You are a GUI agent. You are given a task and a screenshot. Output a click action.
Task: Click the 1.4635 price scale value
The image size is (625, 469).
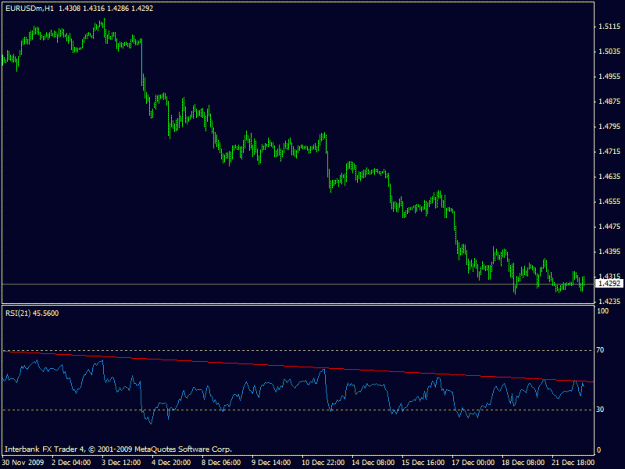click(x=609, y=177)
